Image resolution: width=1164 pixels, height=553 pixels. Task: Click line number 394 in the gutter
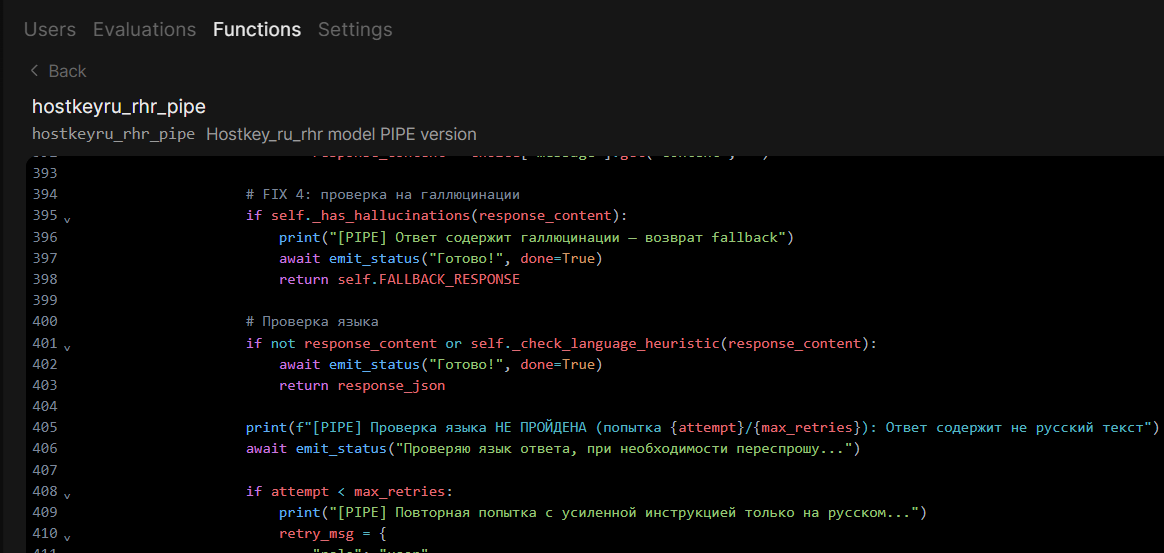[45, 194]
